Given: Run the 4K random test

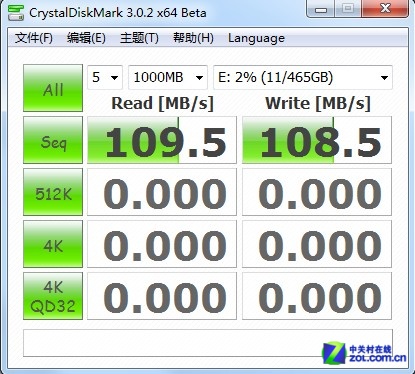Looking at the screenshot, I should (53, 244).
